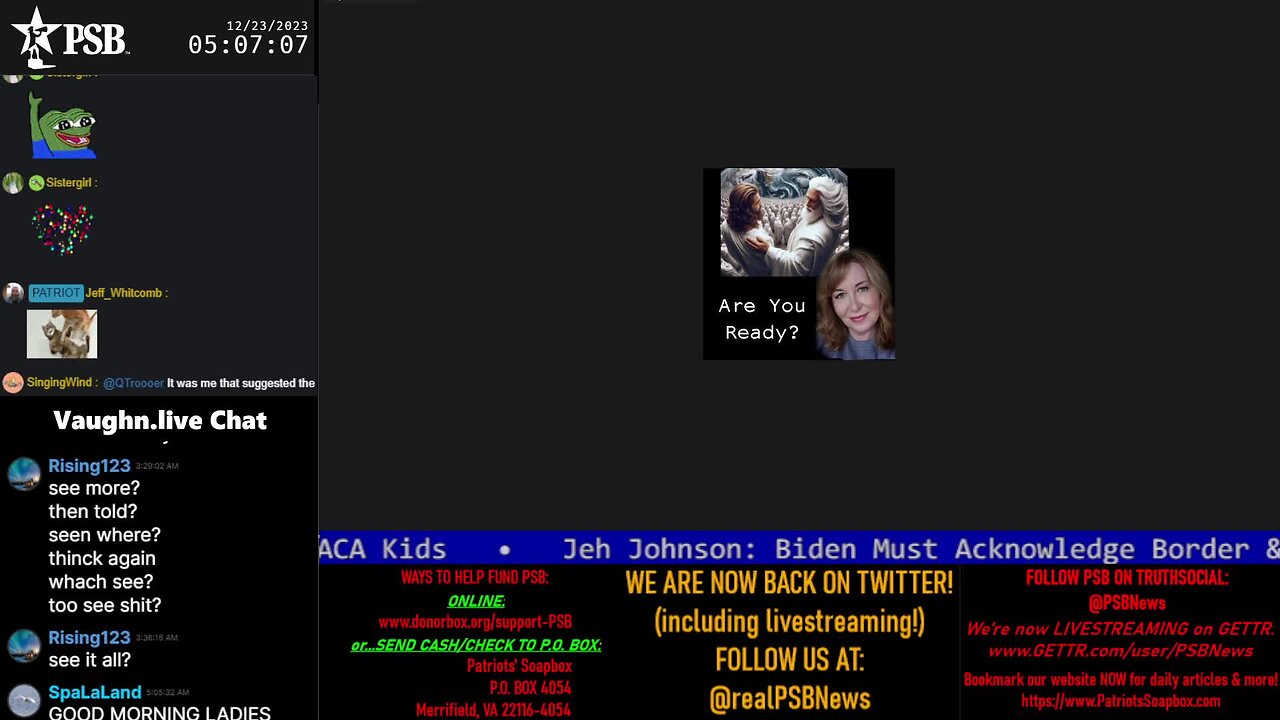
Task: Click the woman's portrait in the center image
Action: (856, 304)
